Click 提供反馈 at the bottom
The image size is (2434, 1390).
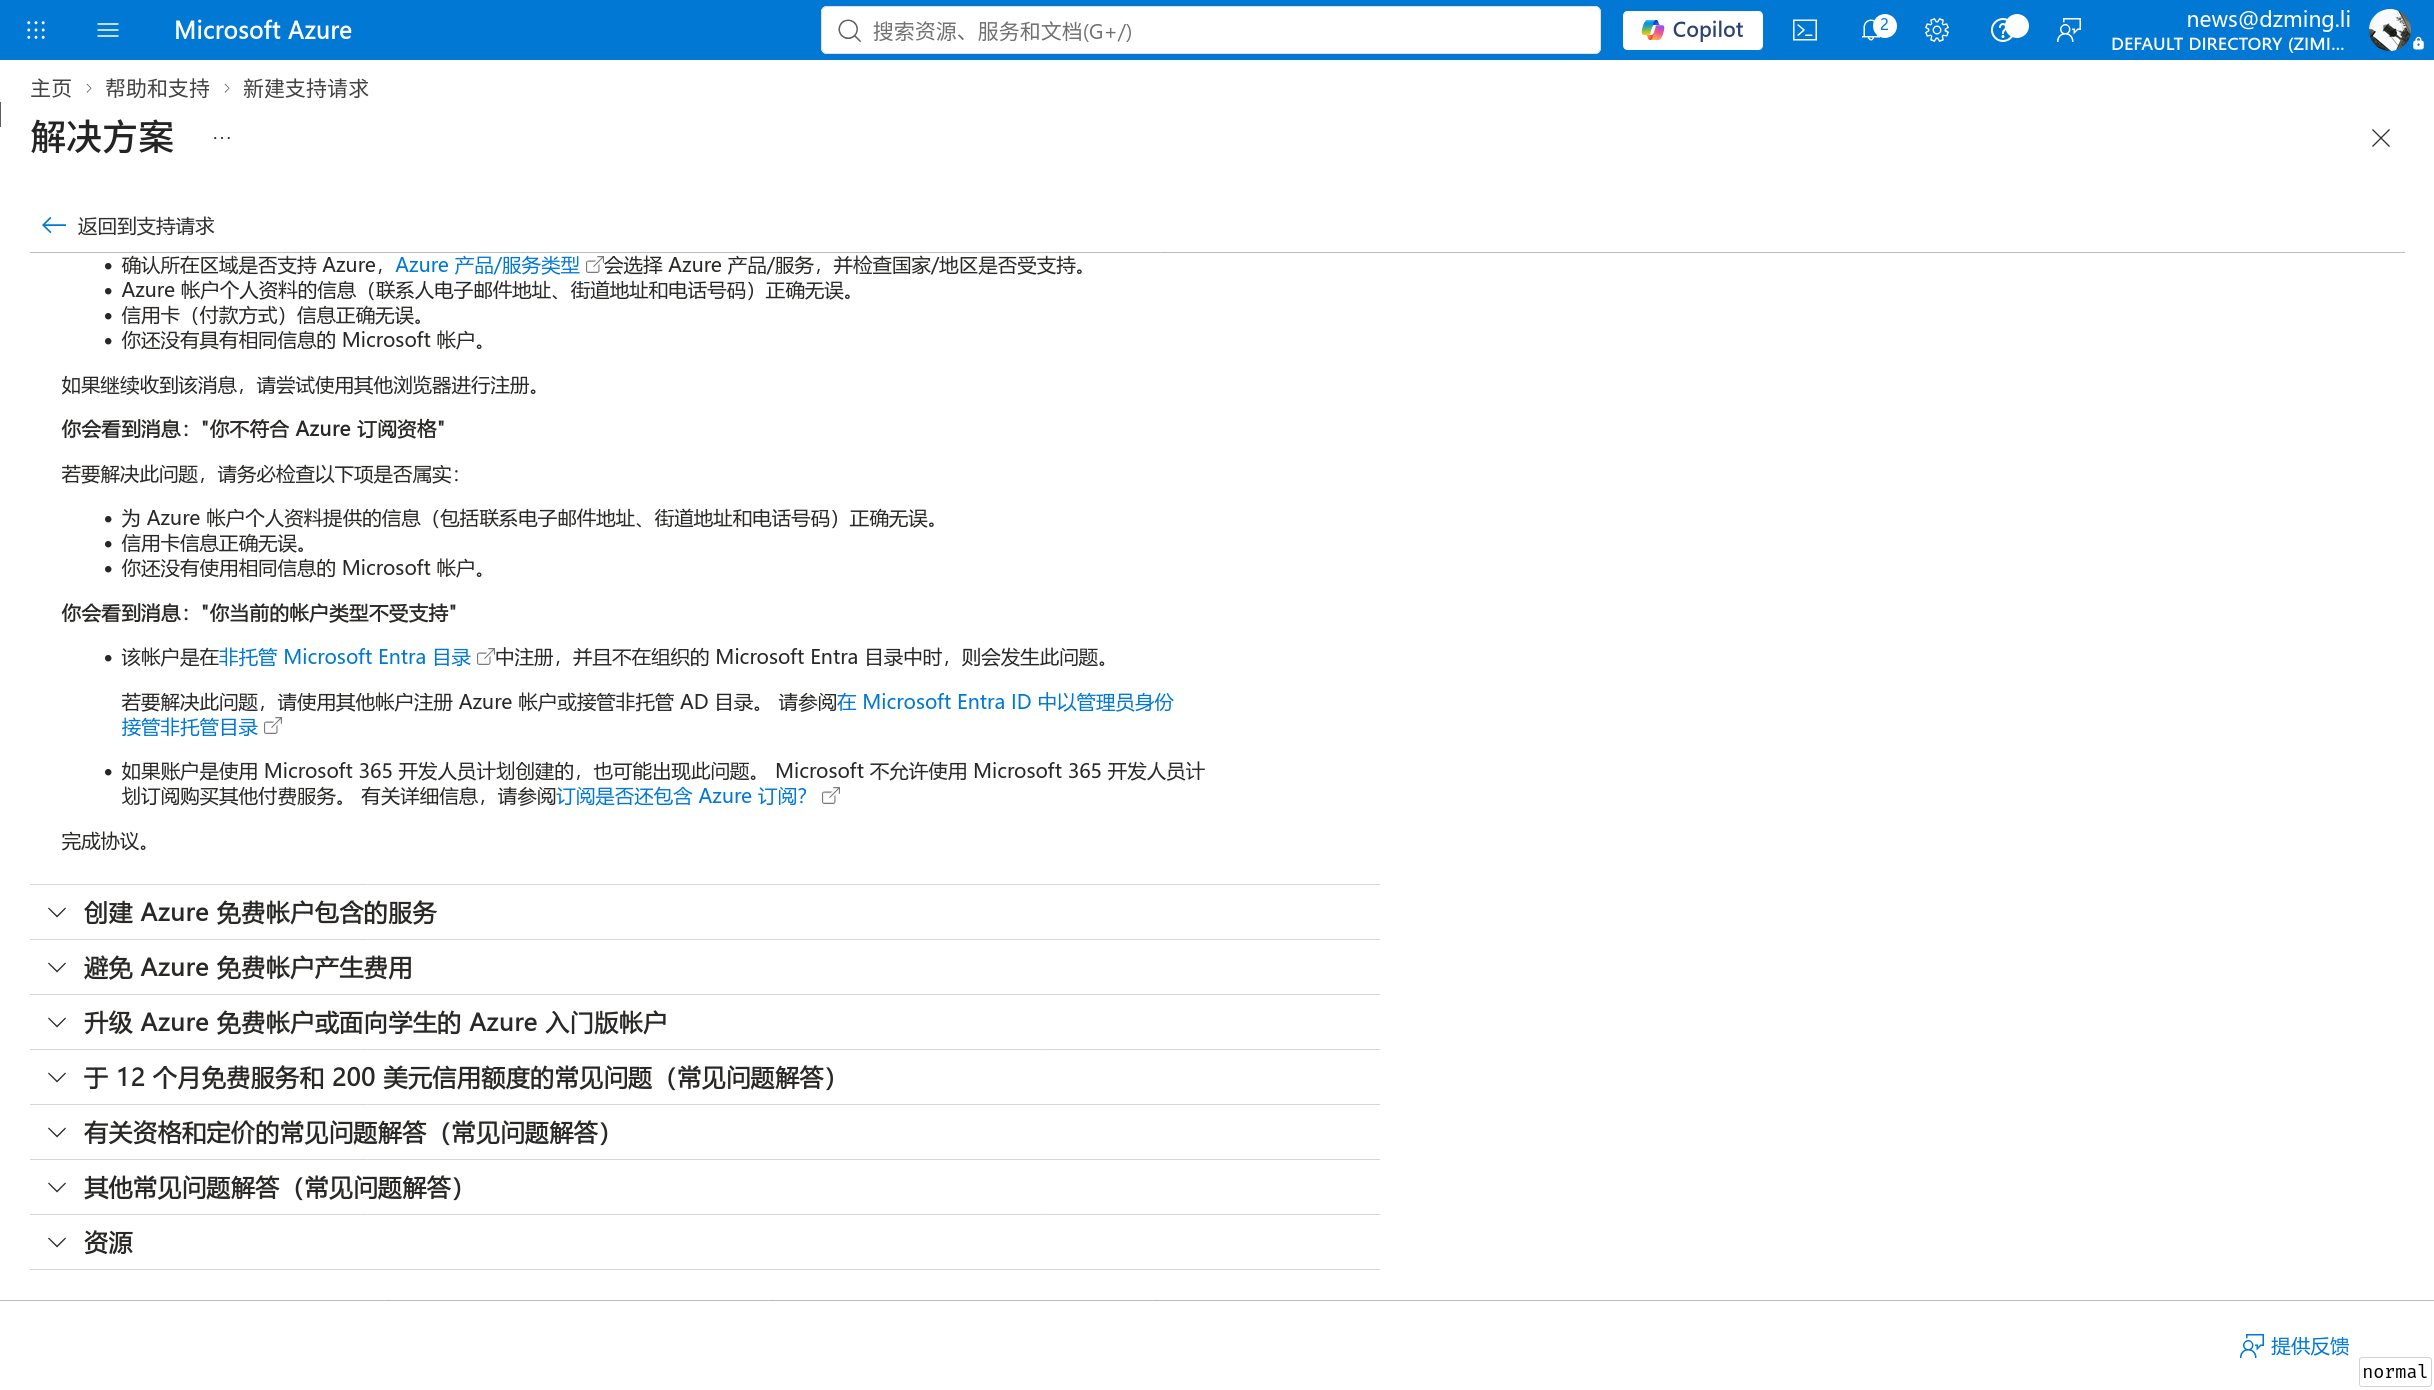[x=2295, y=1346]
